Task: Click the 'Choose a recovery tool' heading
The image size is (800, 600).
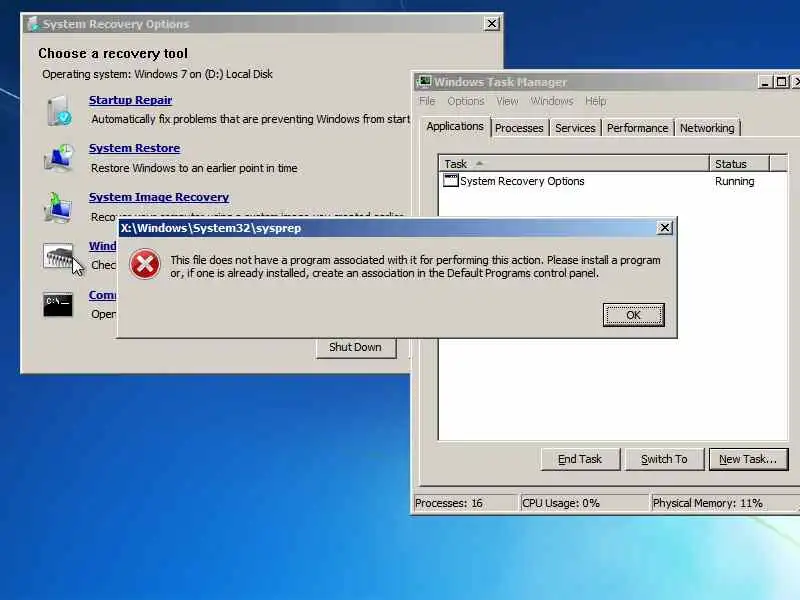Action: (113, 54)
